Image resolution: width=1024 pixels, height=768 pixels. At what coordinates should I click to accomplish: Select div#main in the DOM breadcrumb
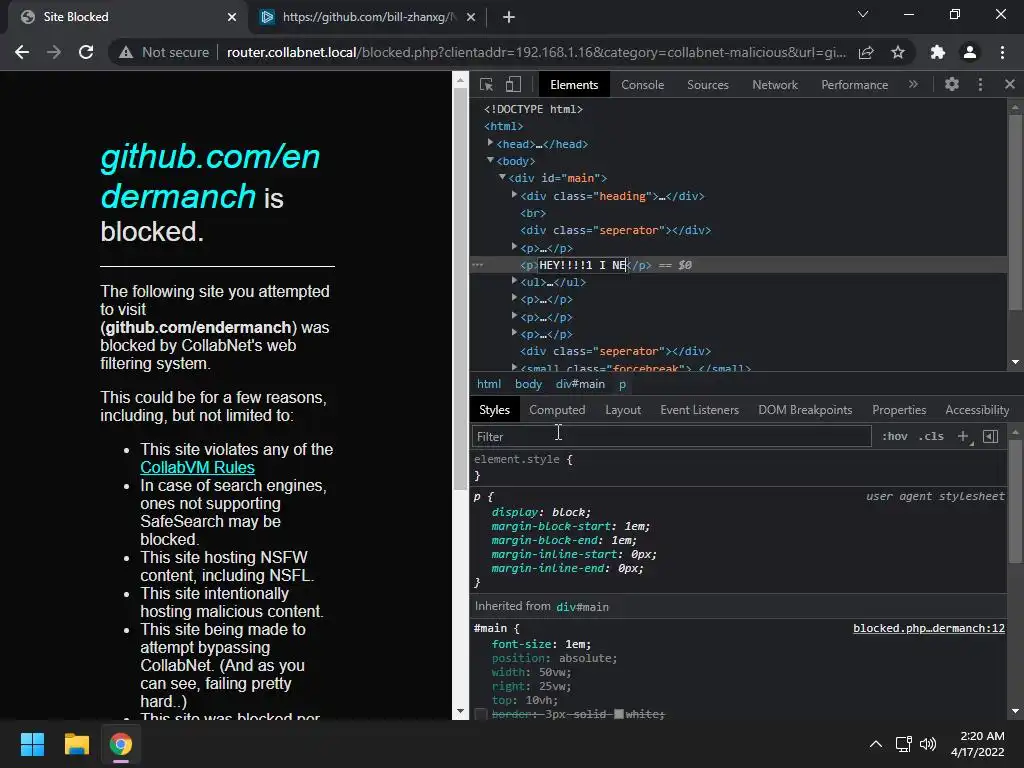580,384
